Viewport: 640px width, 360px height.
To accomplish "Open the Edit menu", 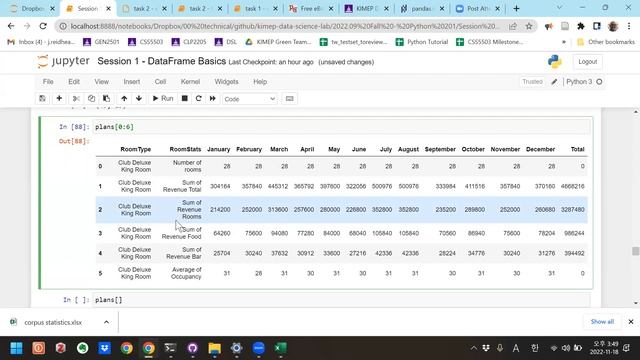I will click(x=74, y=82).
